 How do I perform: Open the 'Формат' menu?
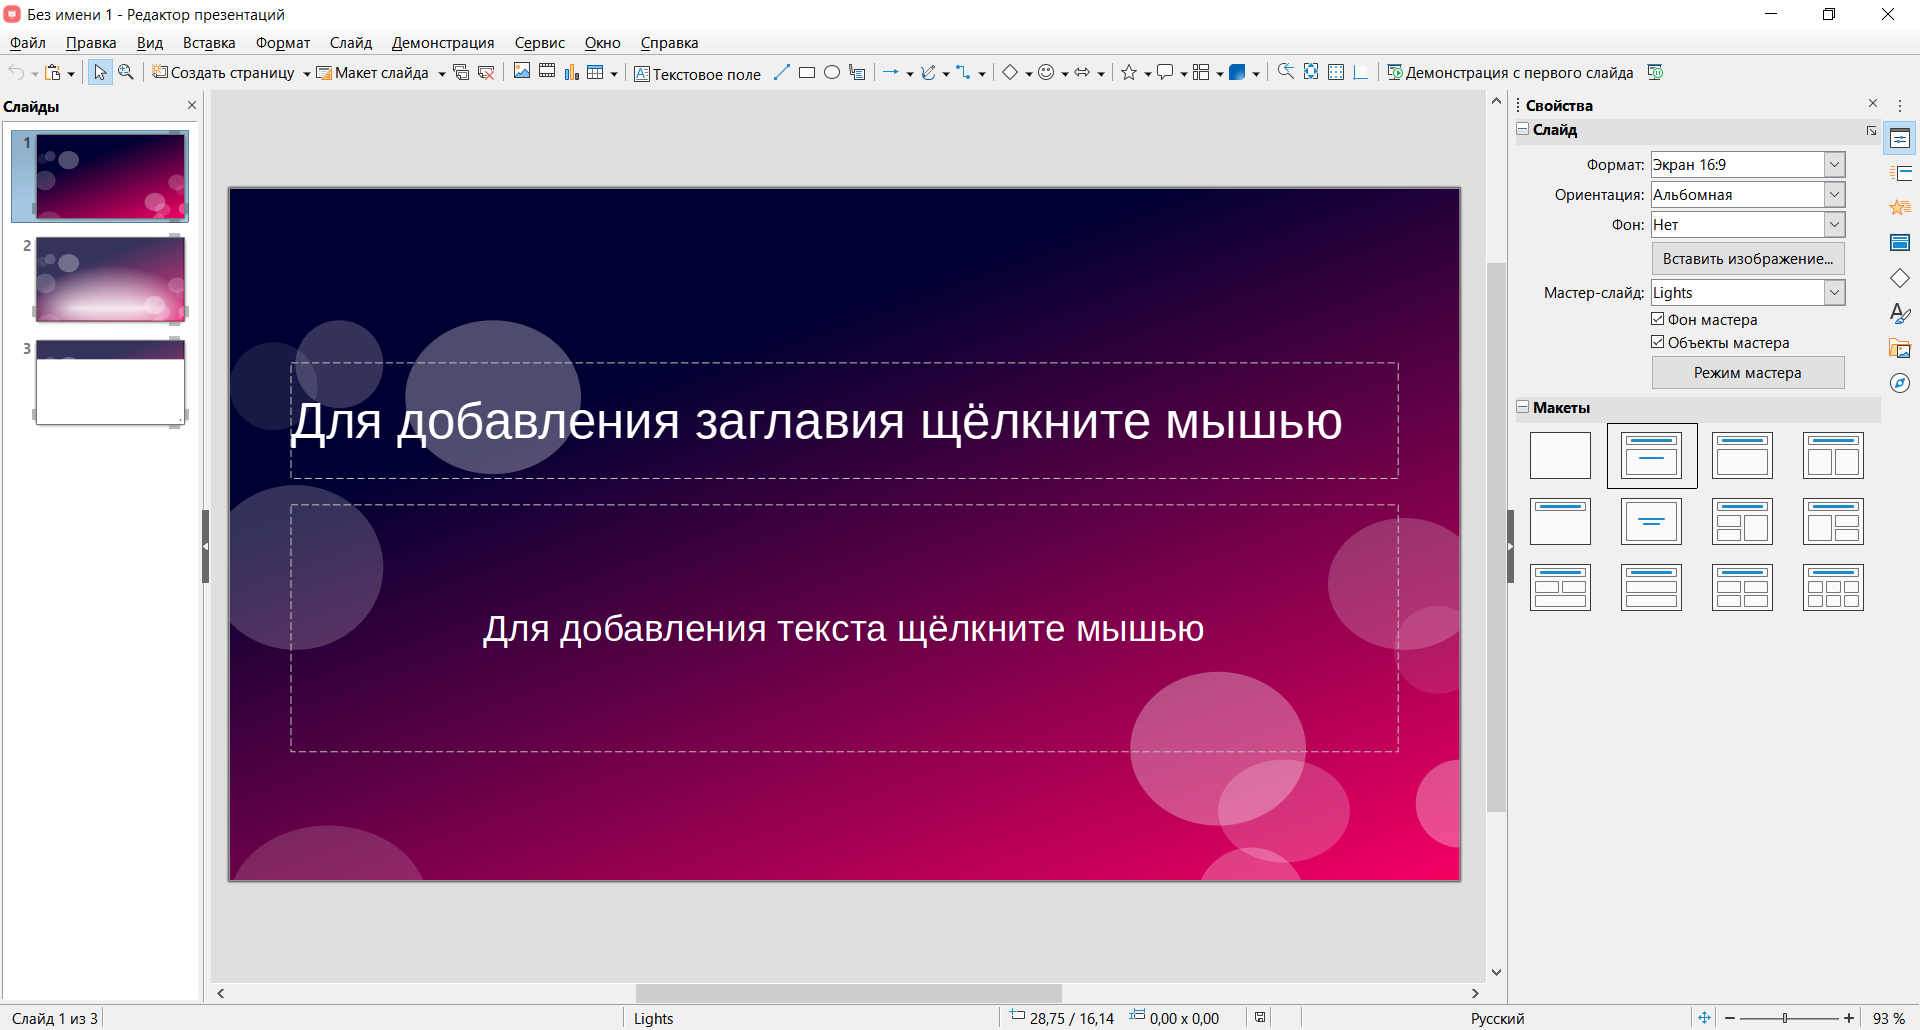tap(283, 43)
